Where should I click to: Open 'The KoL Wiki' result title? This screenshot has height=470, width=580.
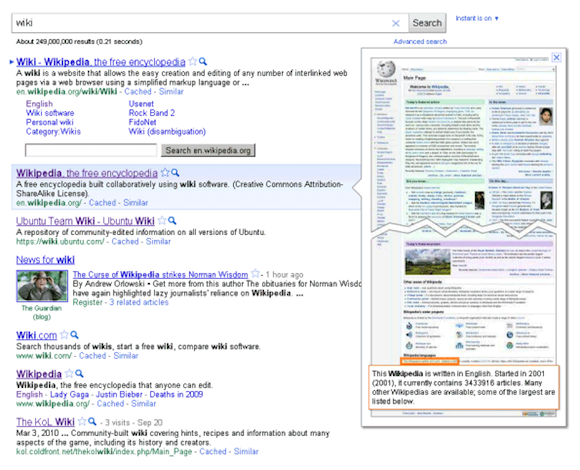(x=45, y=422)
